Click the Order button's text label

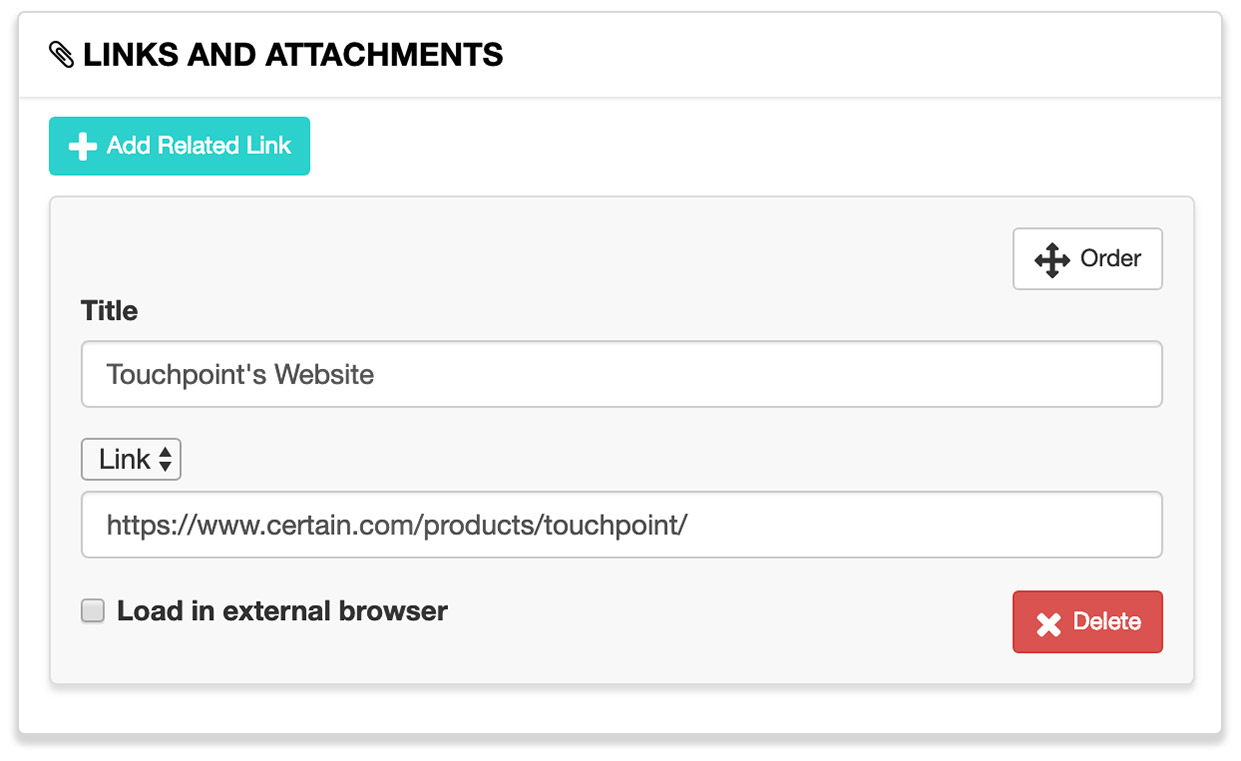click(x=1110, y=259)
